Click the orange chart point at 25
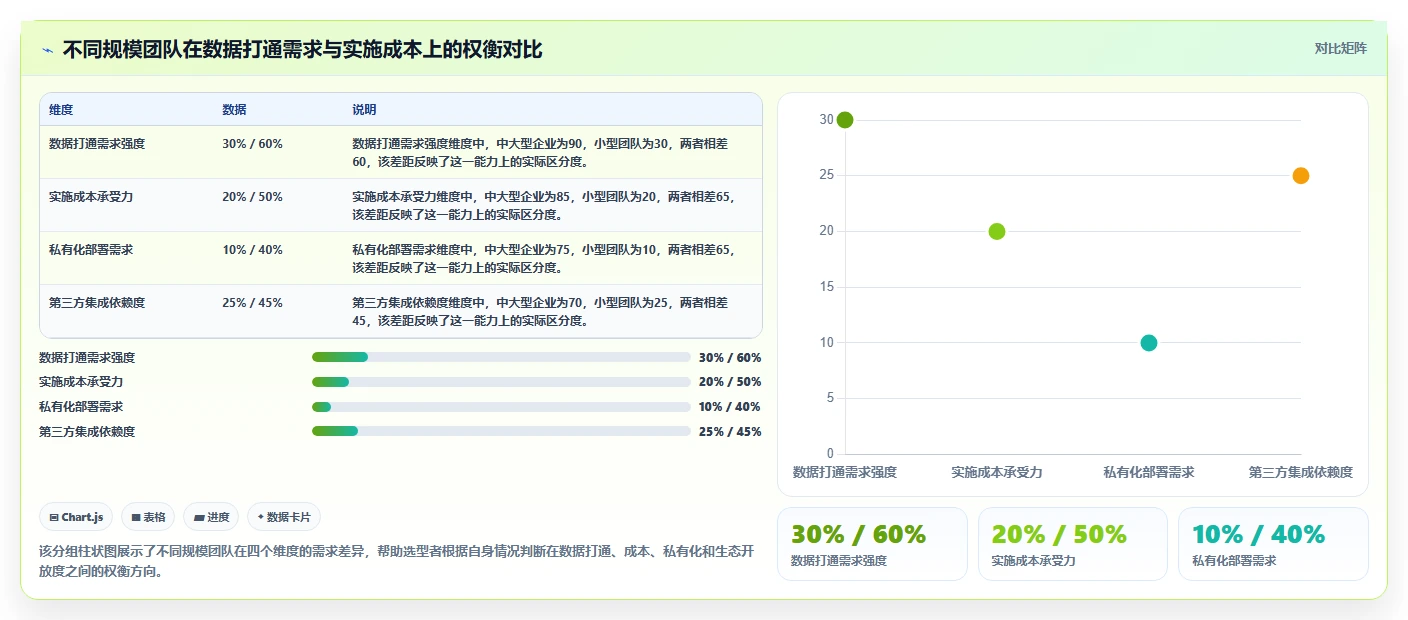This screenshot has width=1408, height=620. tap(1301, 176)
